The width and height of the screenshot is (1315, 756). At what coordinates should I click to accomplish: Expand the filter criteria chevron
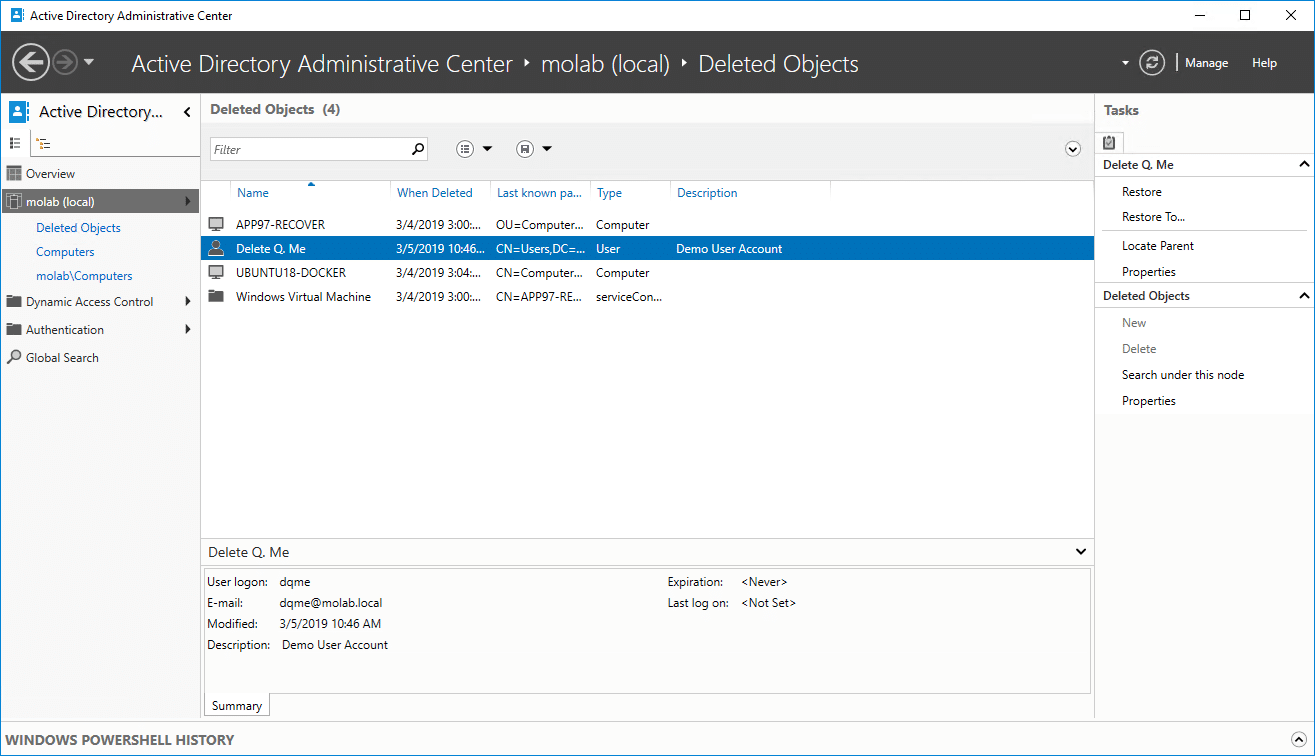click(1073, 149)
